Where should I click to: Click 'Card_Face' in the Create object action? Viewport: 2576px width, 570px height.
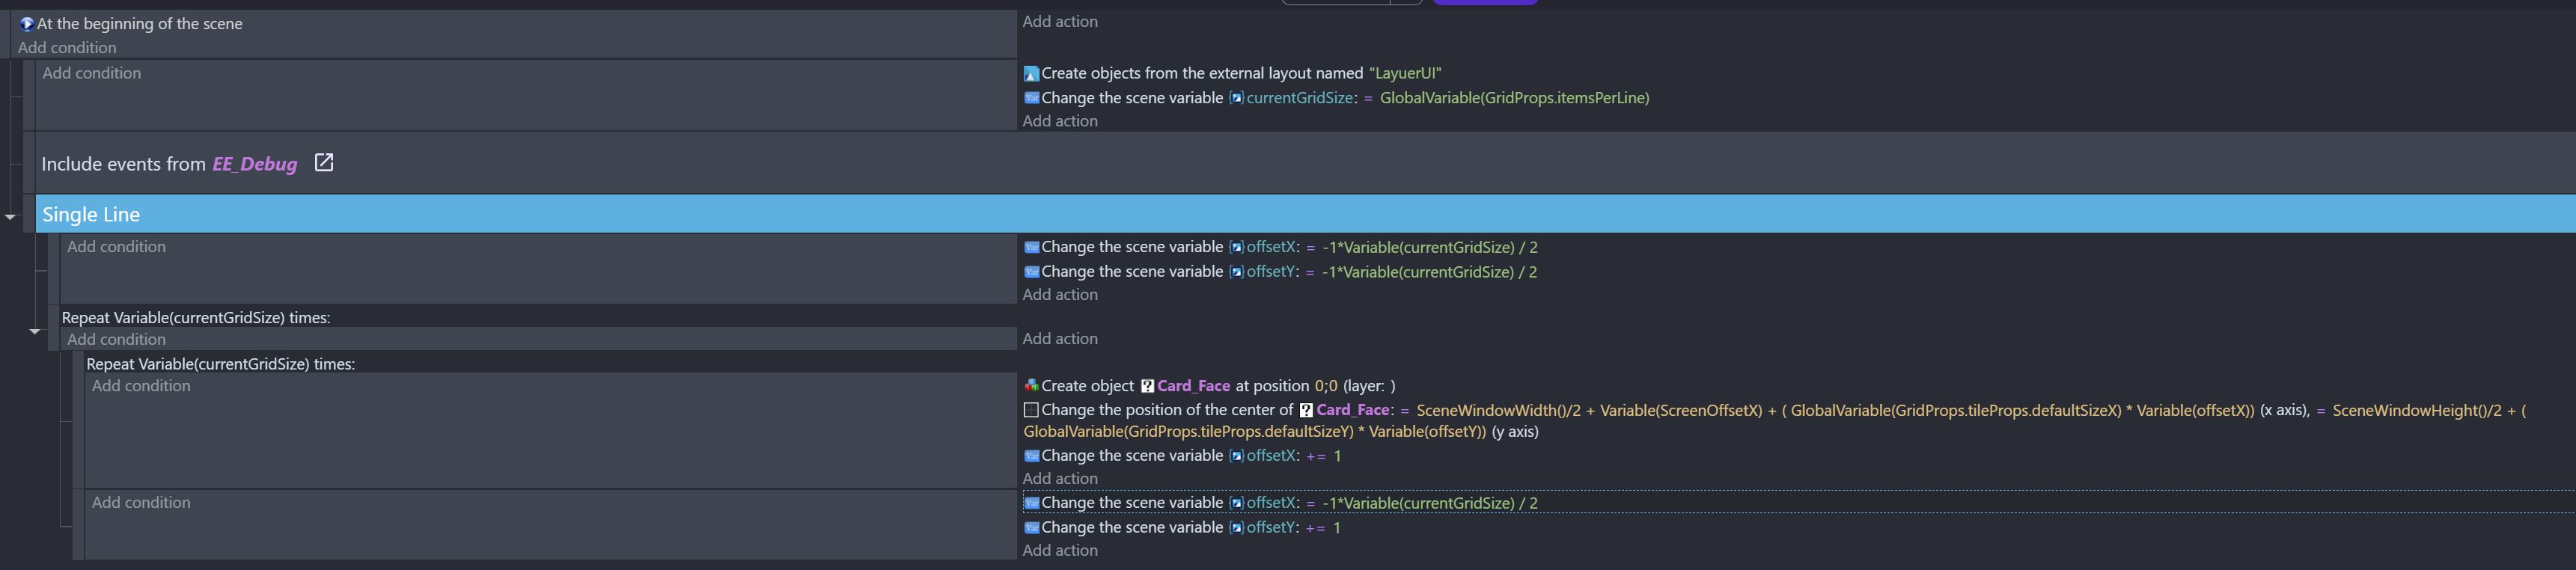[1193, 386]
